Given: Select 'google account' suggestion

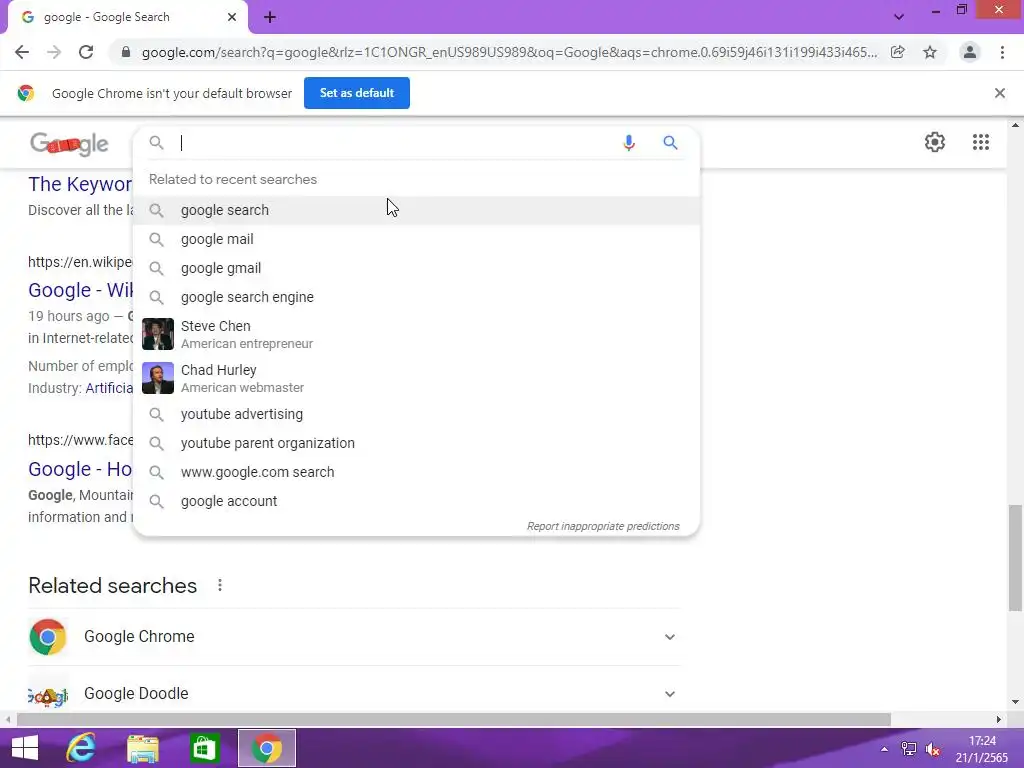Looking at the screenshot, I should [x=416, y=501].
